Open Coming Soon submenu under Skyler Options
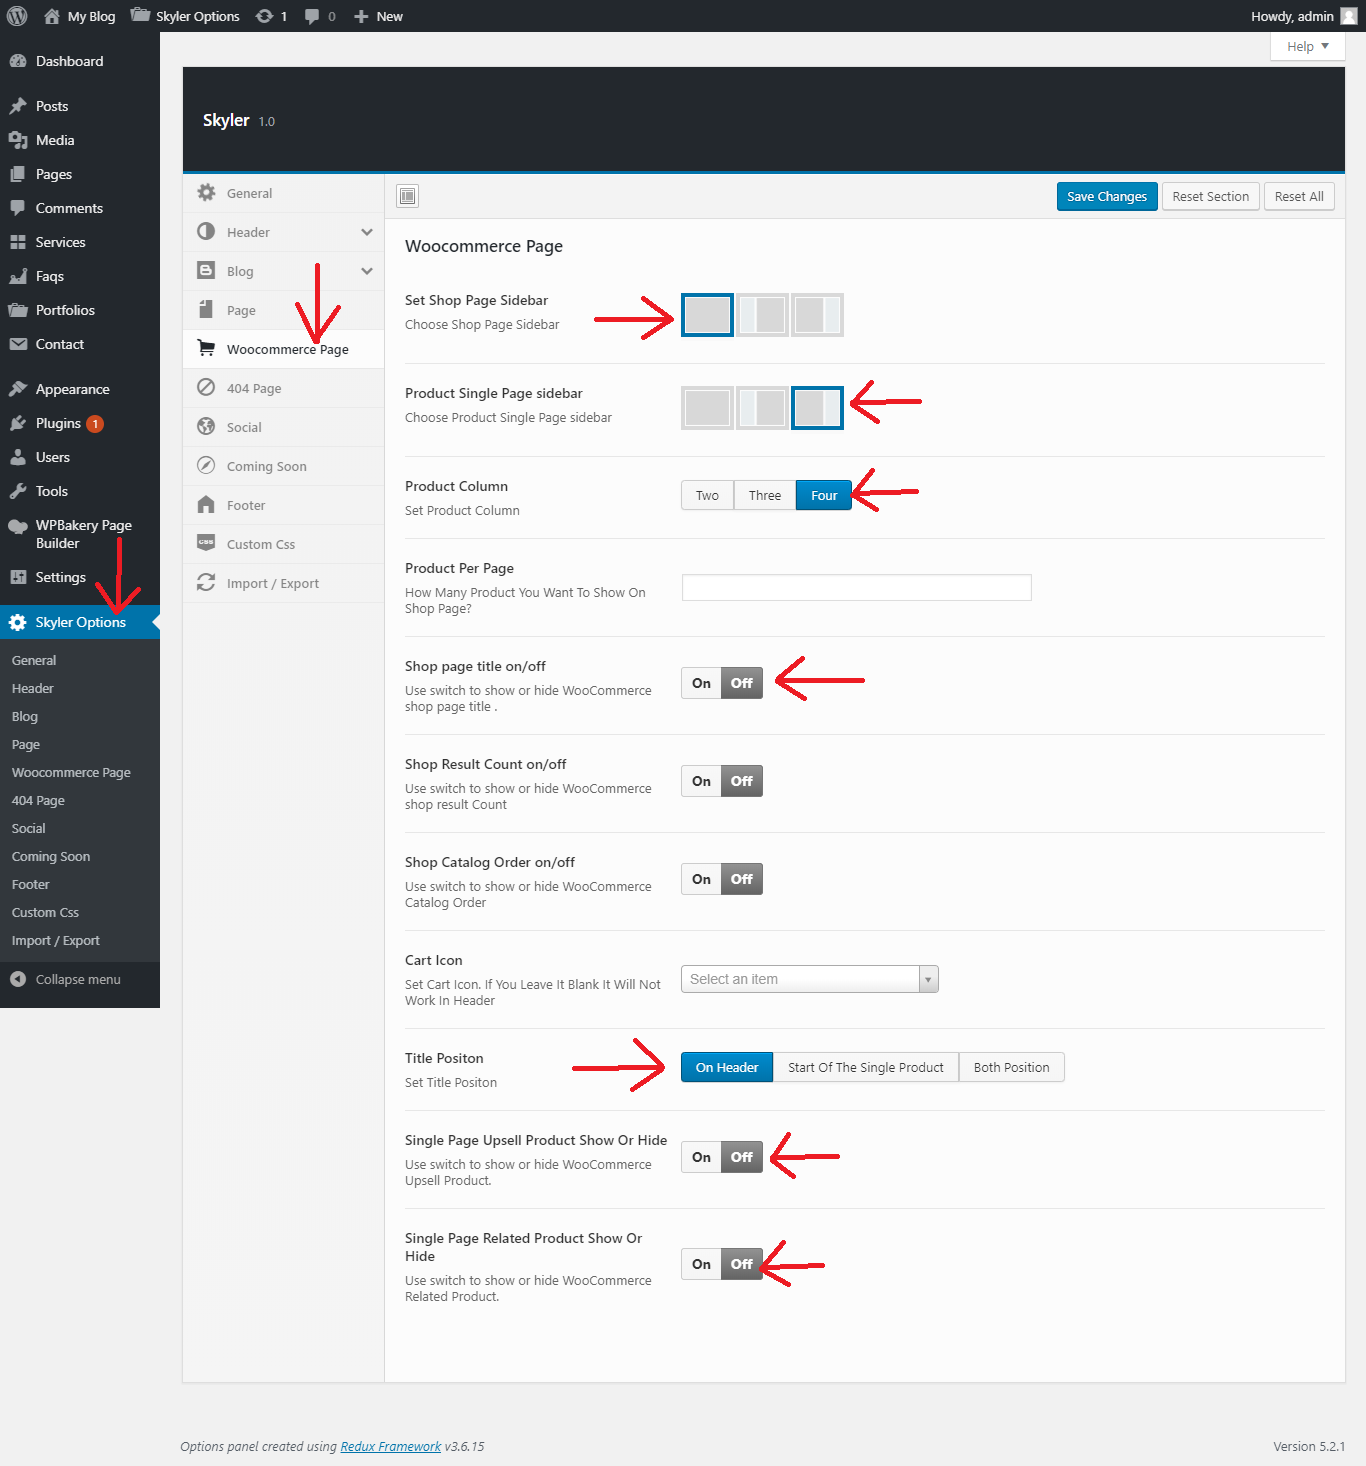The height and width of the screenshot is (1466, 1366). click(51, 856)
